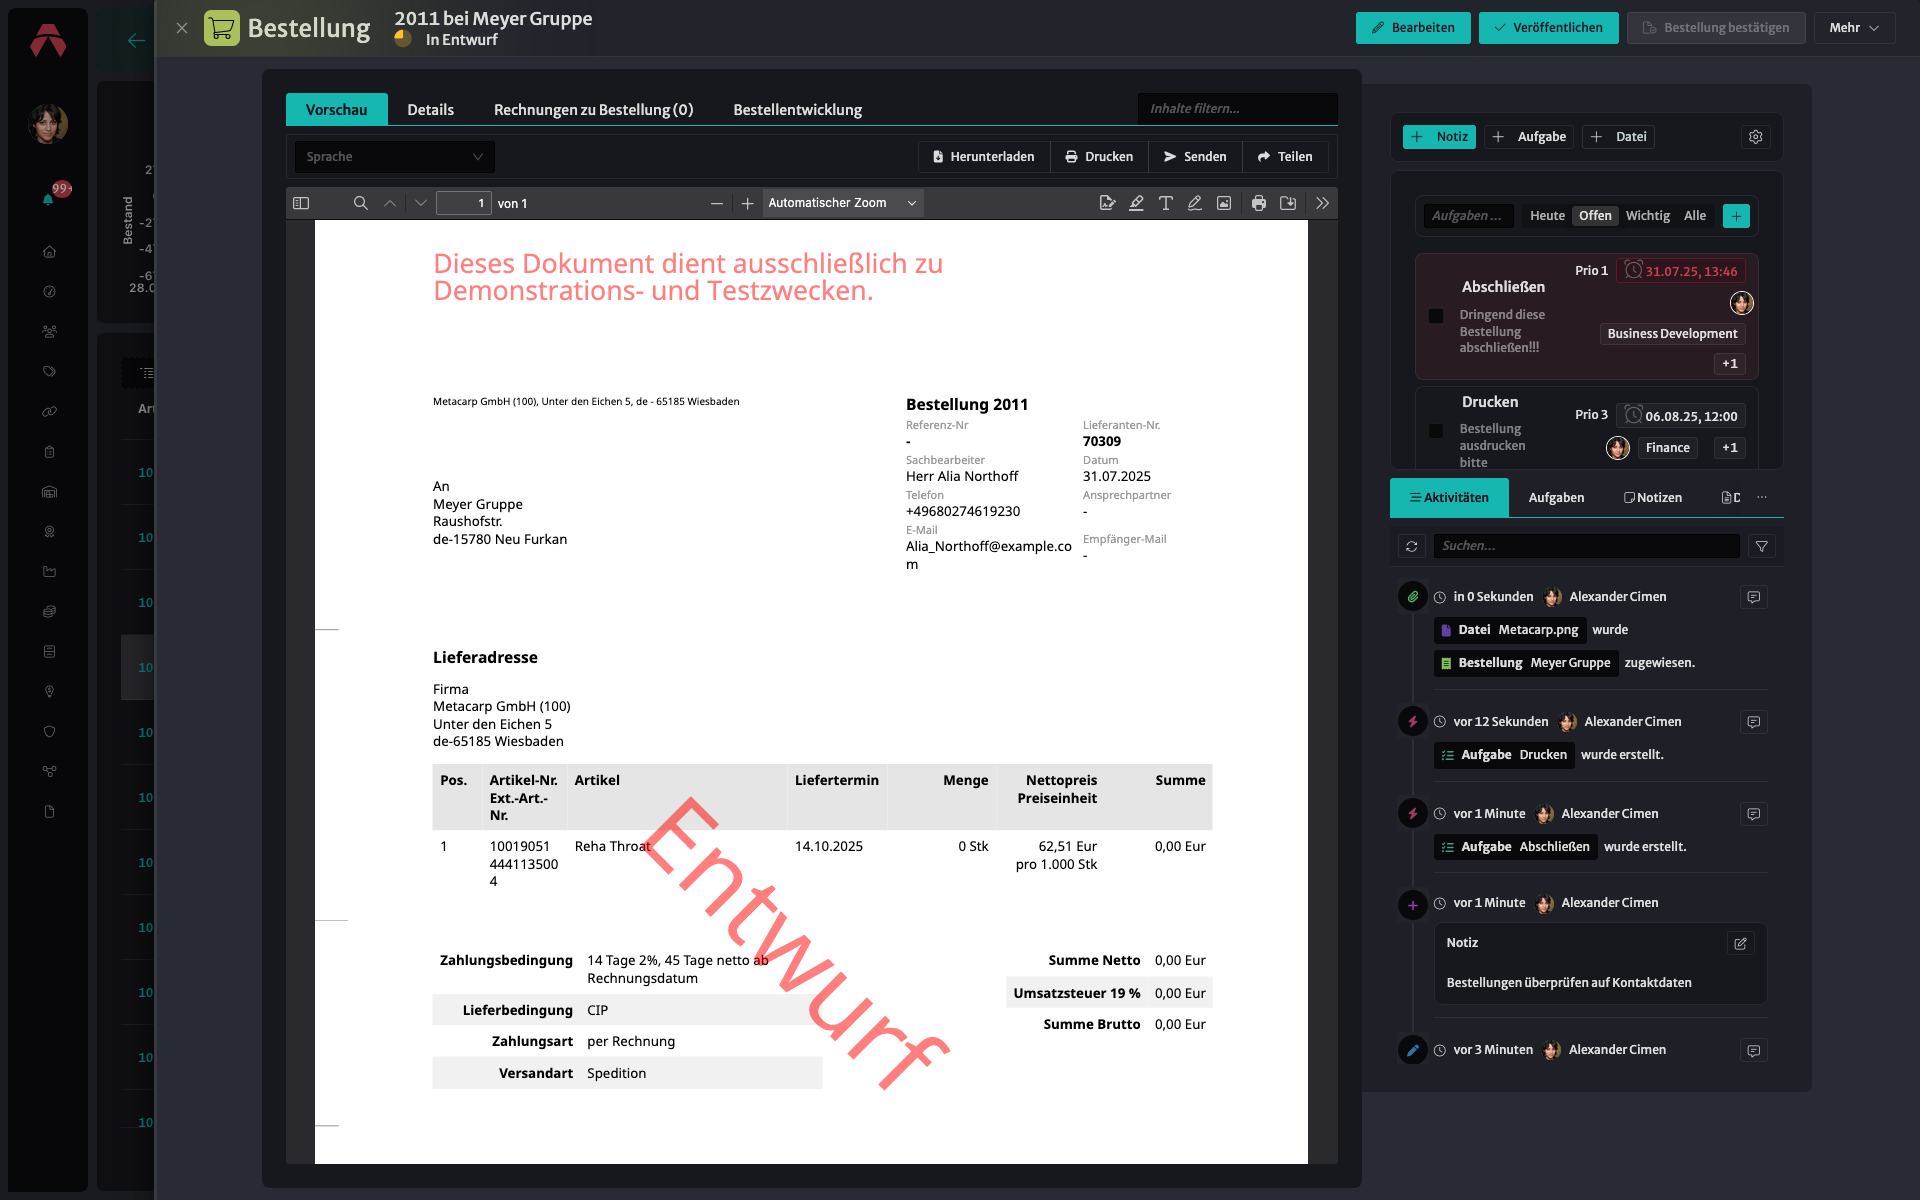Open the Automatischer Zoom dropdown

[842, 203]
